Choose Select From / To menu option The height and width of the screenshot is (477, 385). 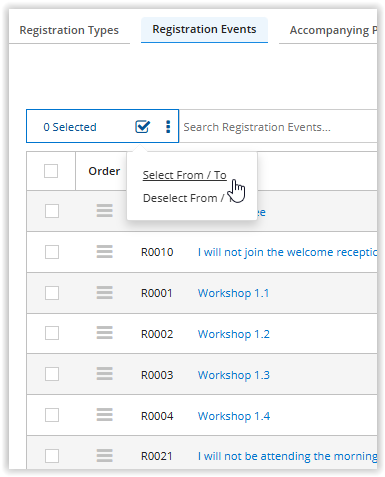tap(185, 175)
